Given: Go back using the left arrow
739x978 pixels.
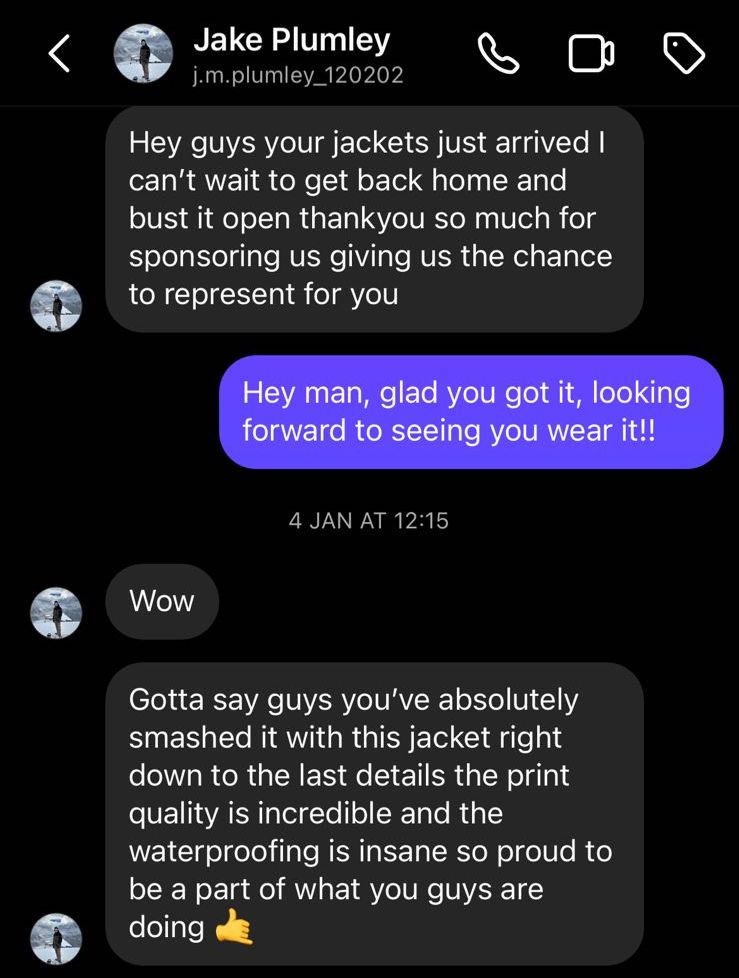Looking at the screenshot, I should click(x=60, y=55).
